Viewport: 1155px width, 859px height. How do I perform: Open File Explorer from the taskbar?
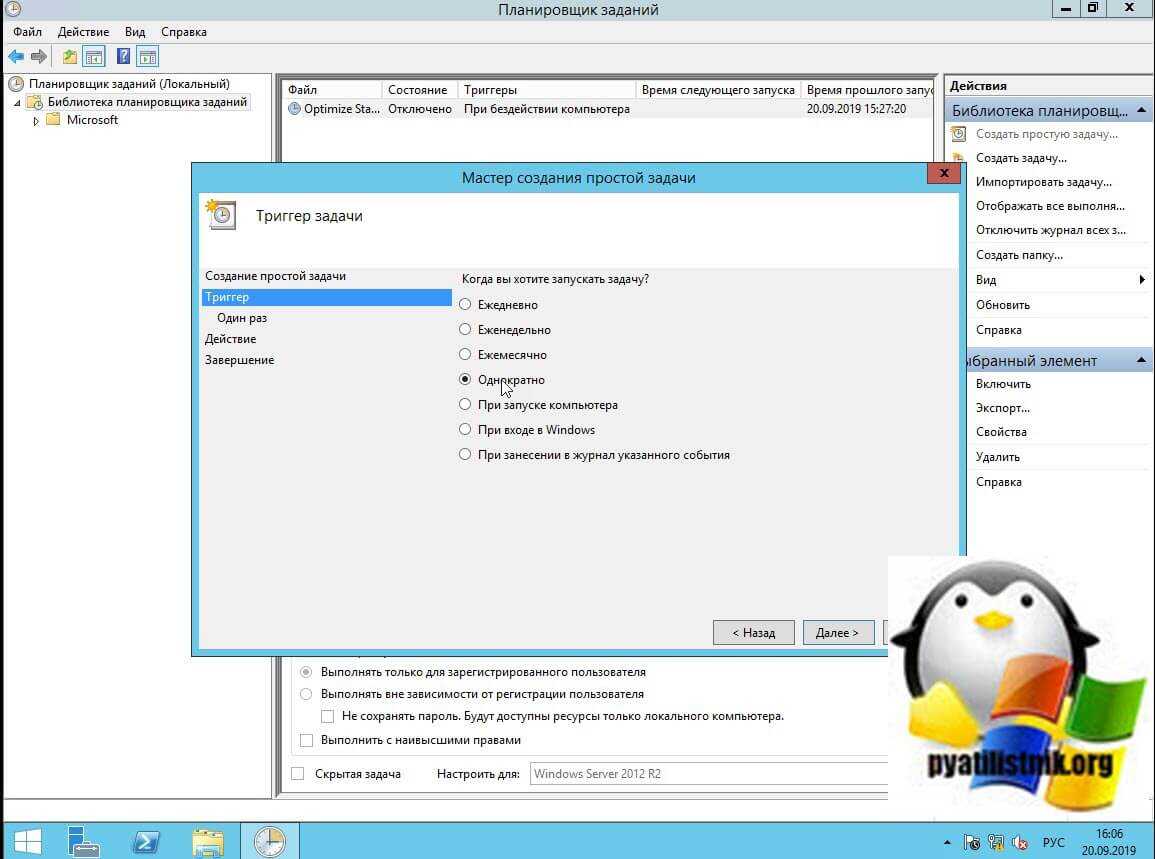click(x=208, y=840)
